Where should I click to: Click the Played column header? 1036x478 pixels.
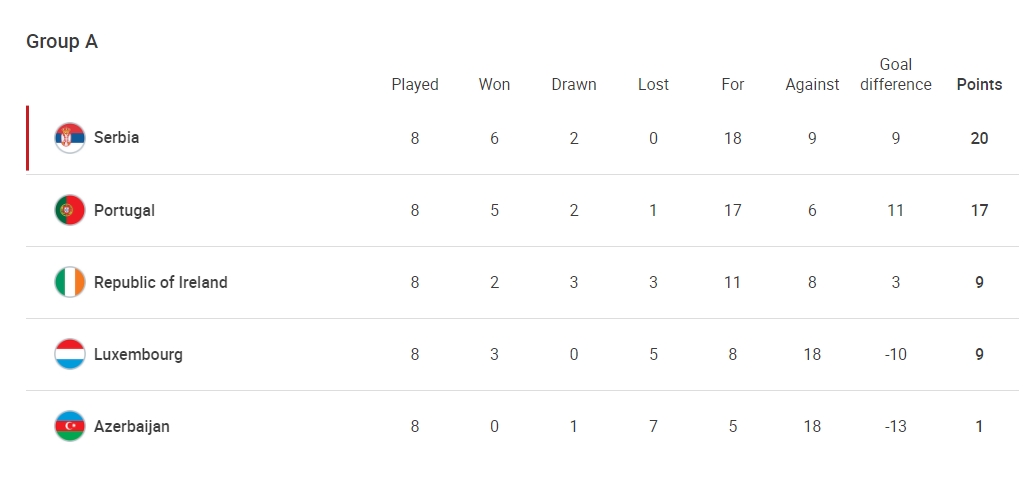(415, 85)
